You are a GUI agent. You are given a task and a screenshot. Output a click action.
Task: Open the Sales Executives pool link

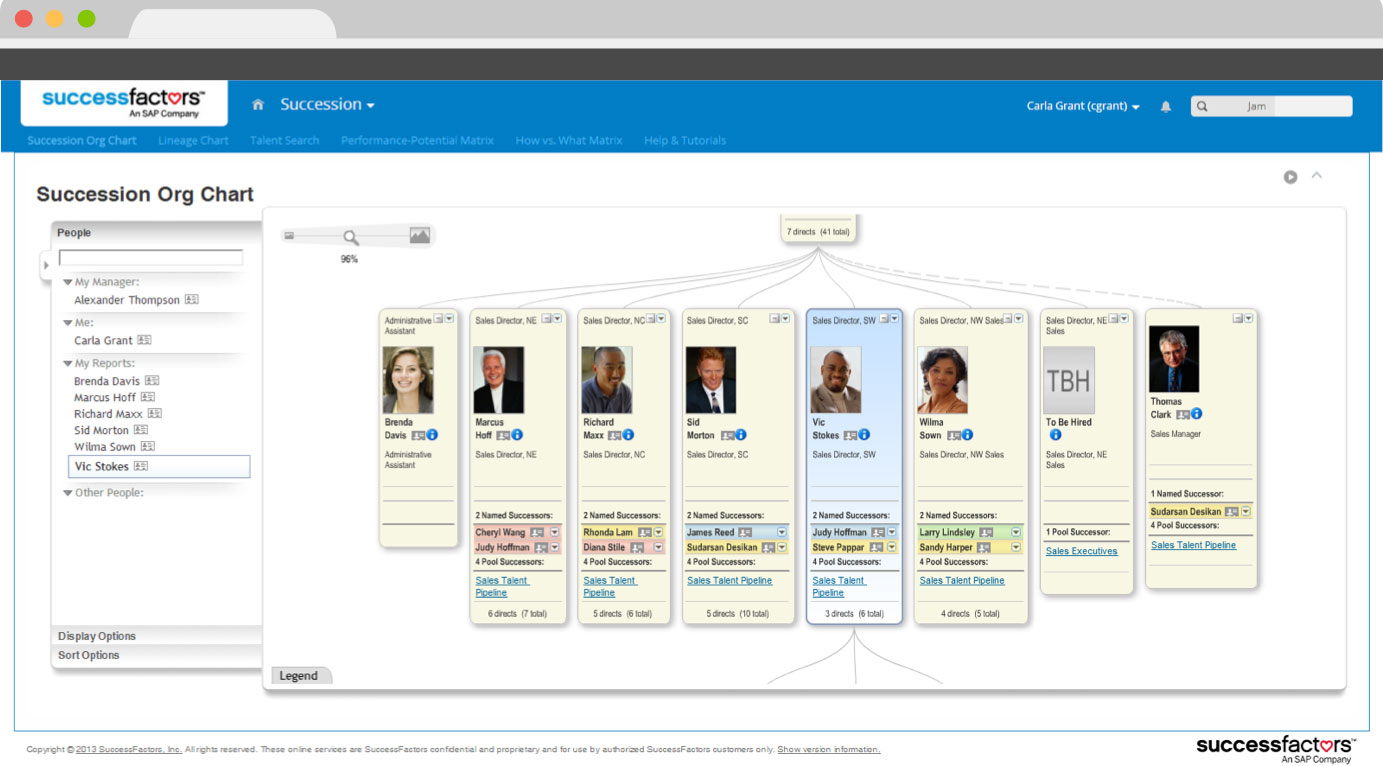tap(1082, 551)
